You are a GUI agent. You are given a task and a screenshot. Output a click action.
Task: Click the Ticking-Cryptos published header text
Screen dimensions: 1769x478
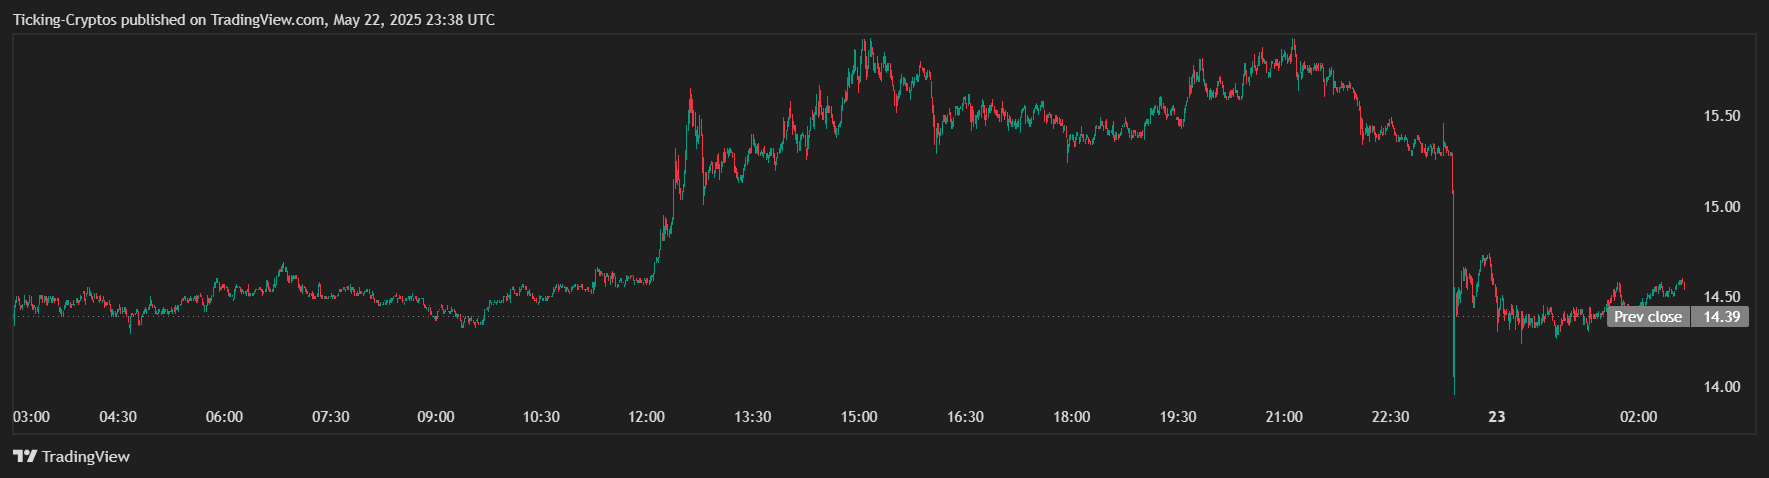coord(253,20)
